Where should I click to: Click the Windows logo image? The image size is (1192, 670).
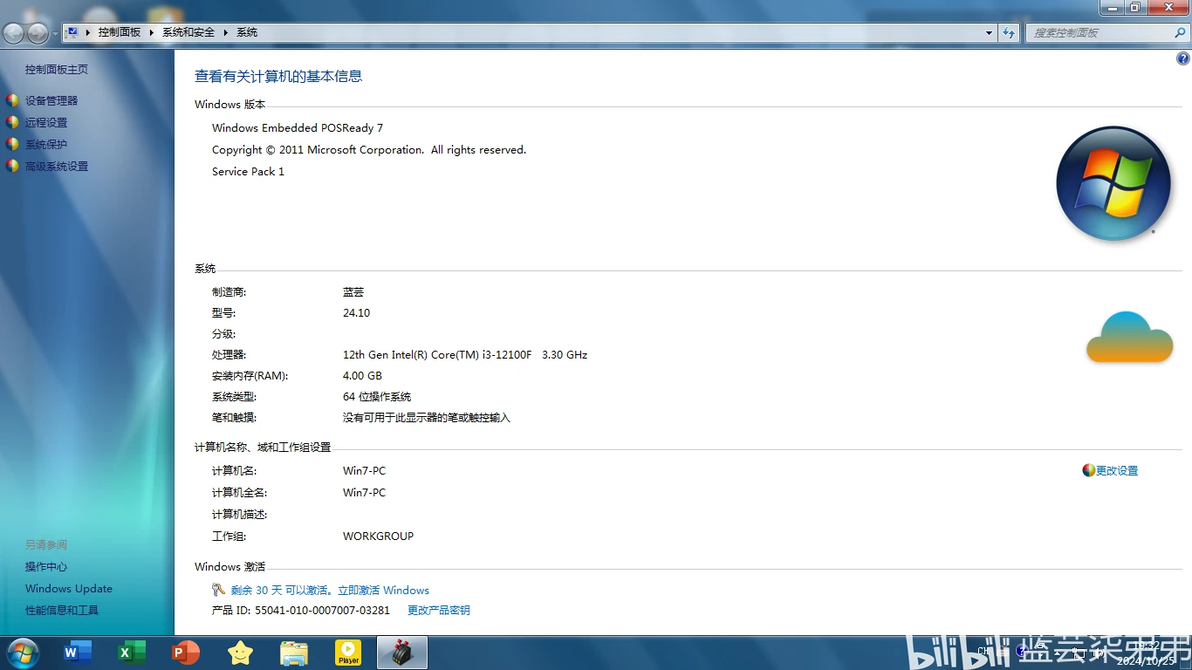[x=1114, y=183]
